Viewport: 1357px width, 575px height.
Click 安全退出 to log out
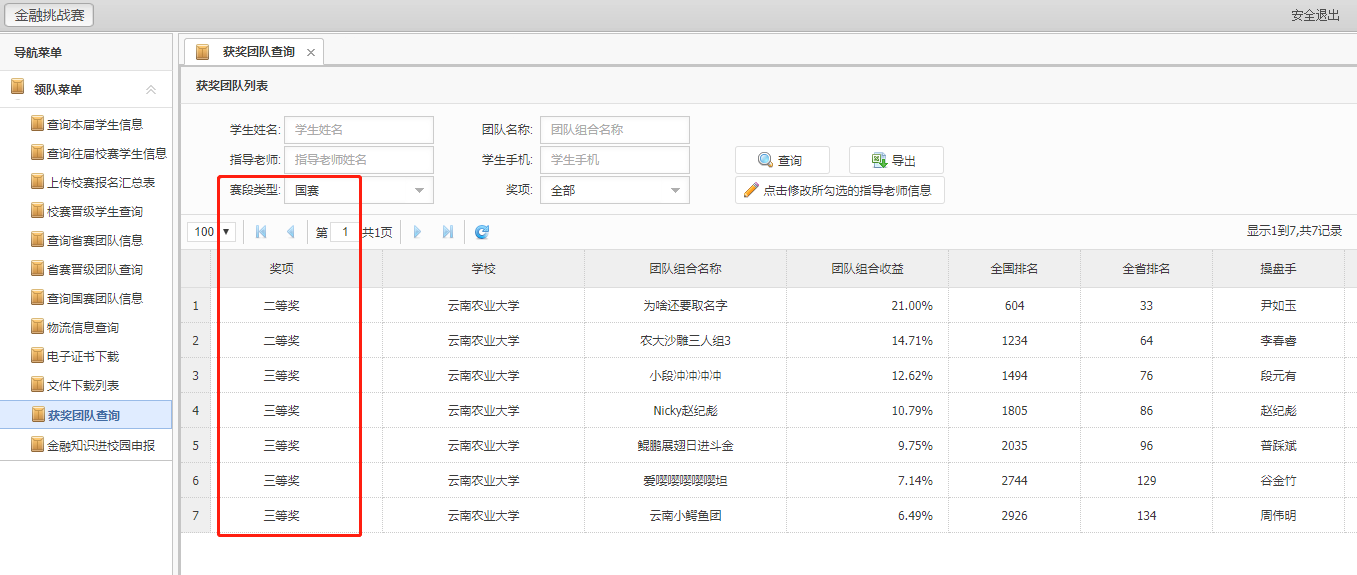click(x=1315, y=15)
